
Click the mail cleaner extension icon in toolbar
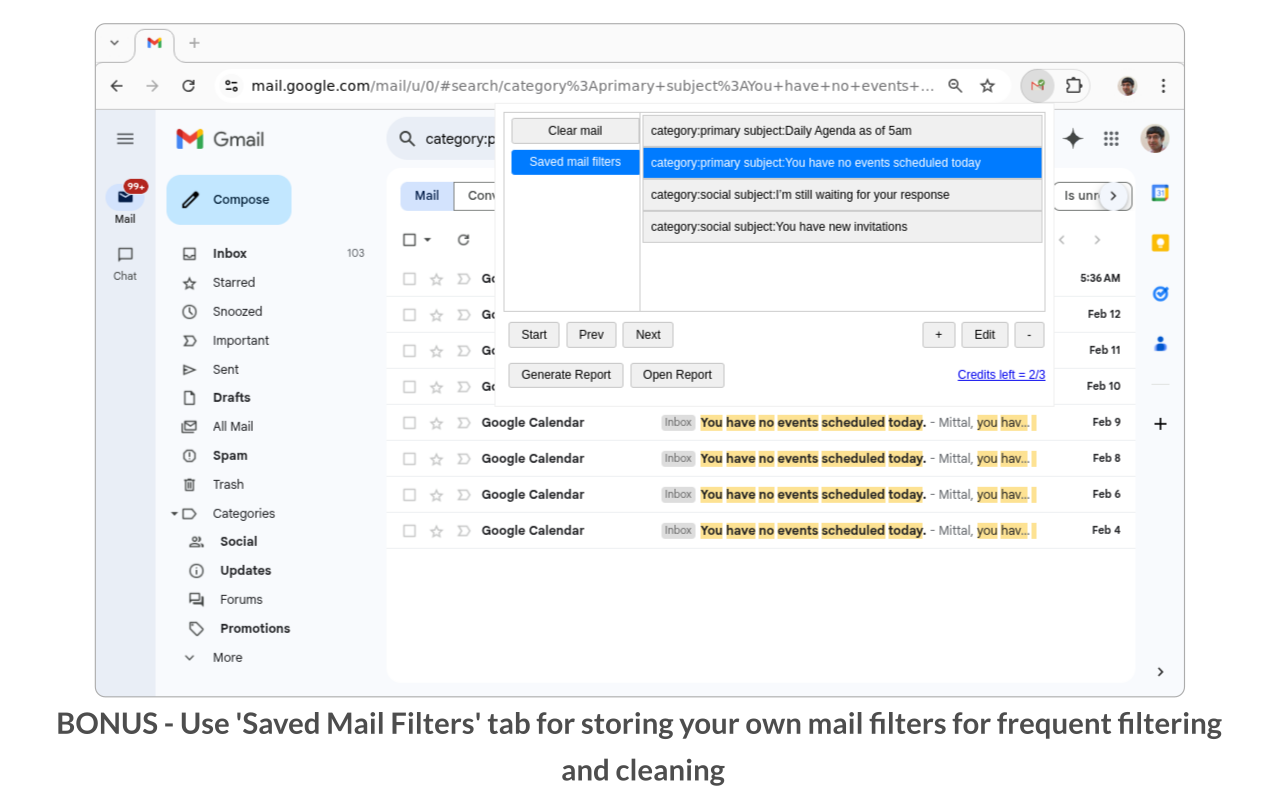1038,86
